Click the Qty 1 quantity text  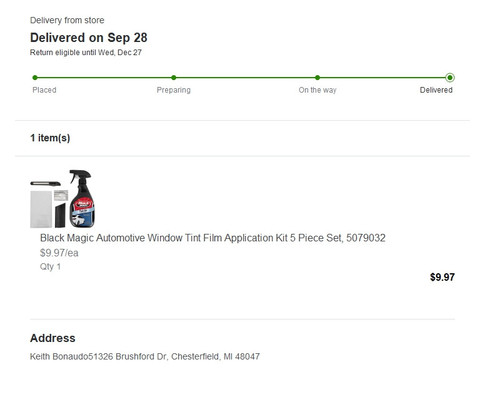pos(50,267)
